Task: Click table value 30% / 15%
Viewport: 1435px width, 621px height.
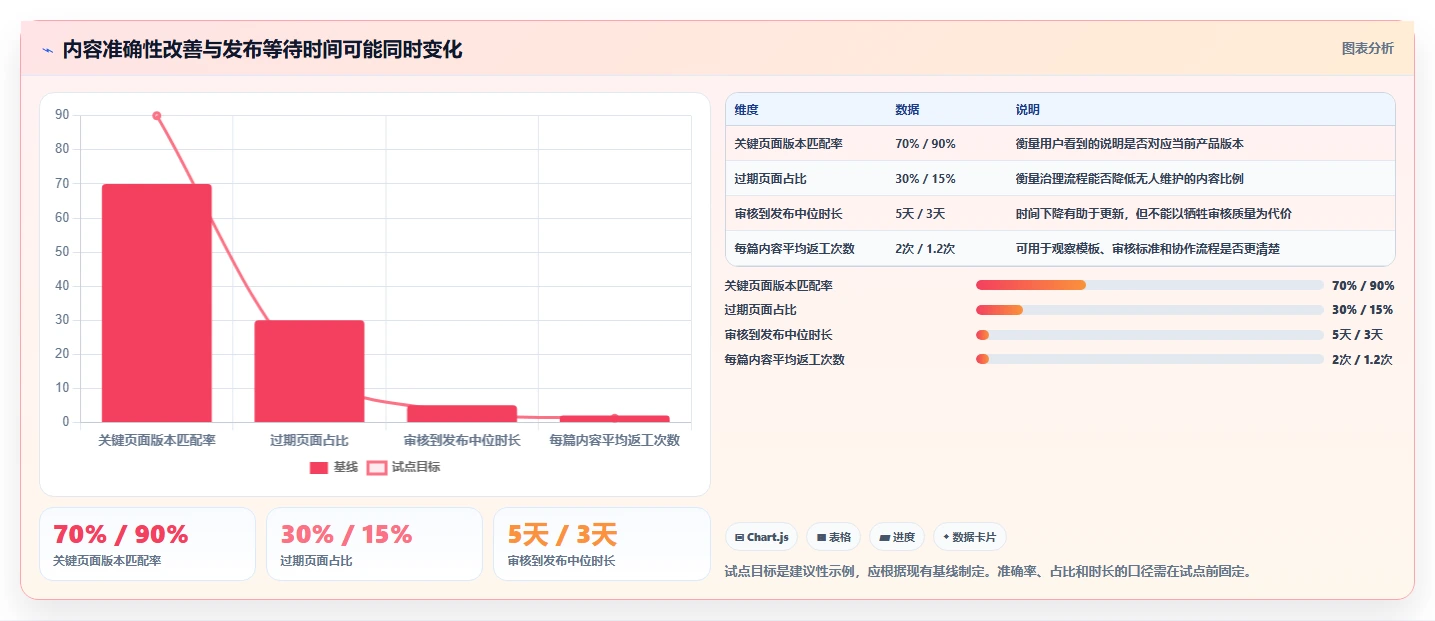Action: 925,179
